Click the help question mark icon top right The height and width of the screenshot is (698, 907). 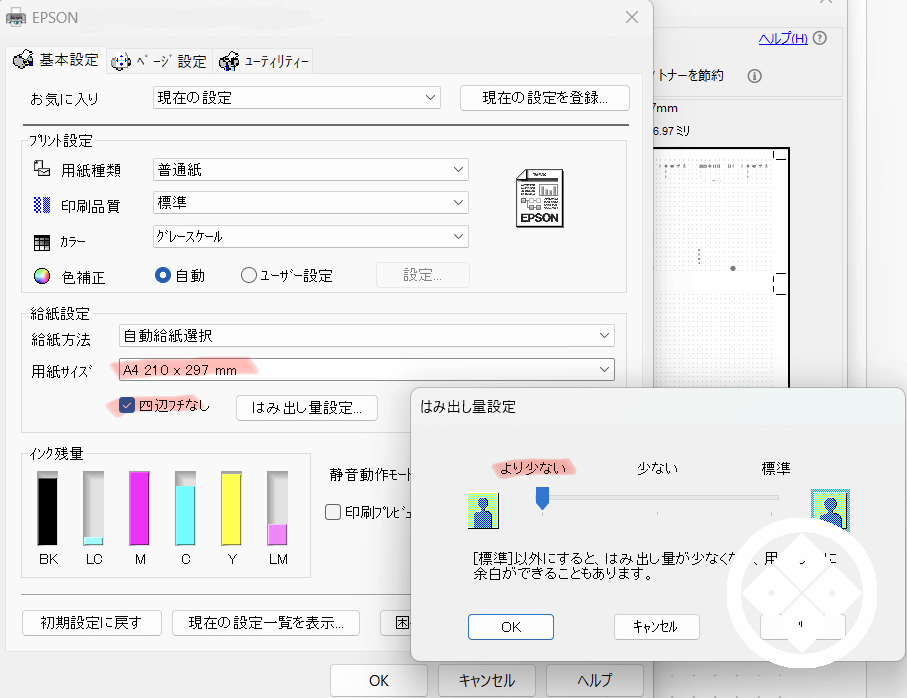point(818,38)
